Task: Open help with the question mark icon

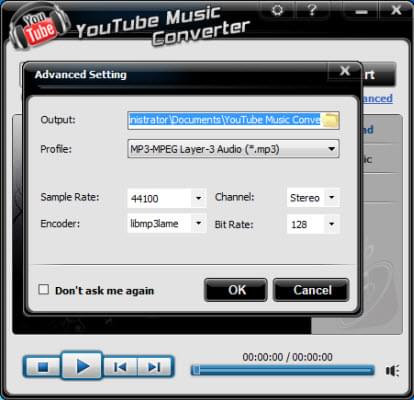Action: point(312,10)
